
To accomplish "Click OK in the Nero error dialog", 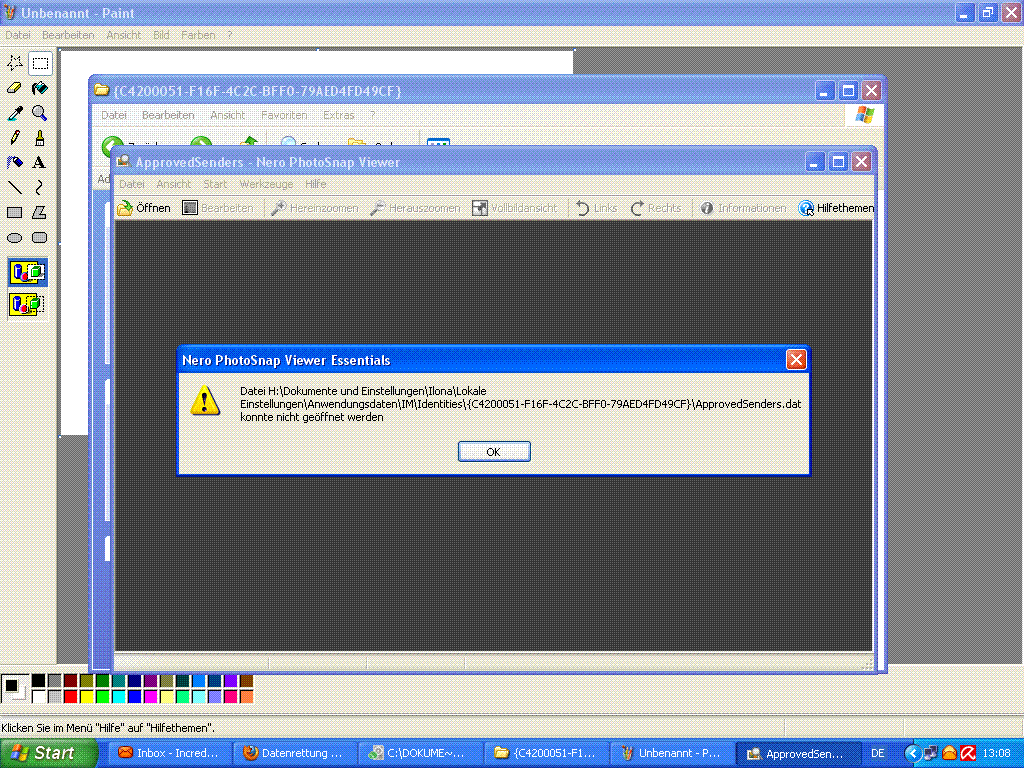I will (x=494, y=451).
